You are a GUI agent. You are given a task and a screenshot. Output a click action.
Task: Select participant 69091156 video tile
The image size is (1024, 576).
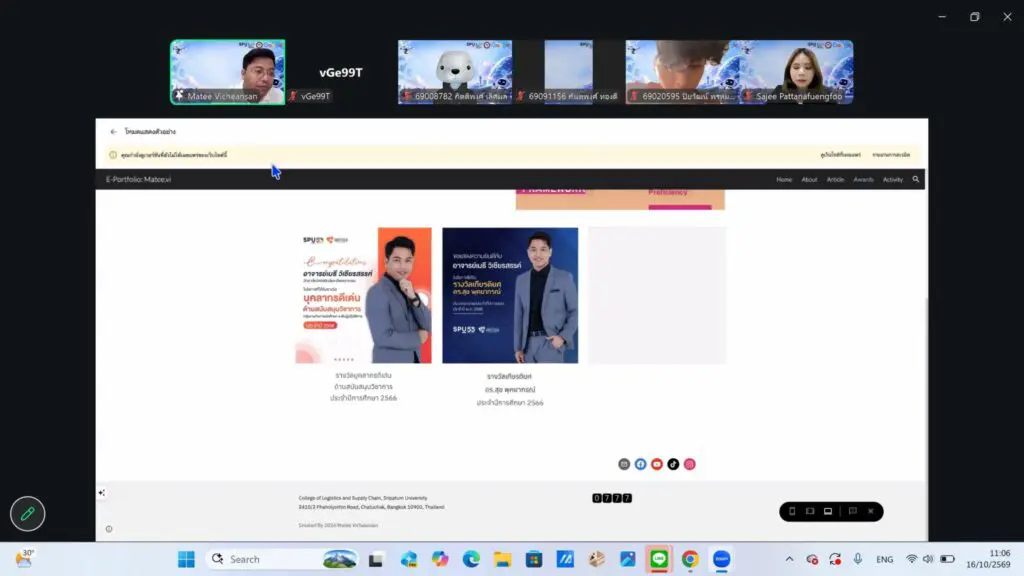[569, 72]
